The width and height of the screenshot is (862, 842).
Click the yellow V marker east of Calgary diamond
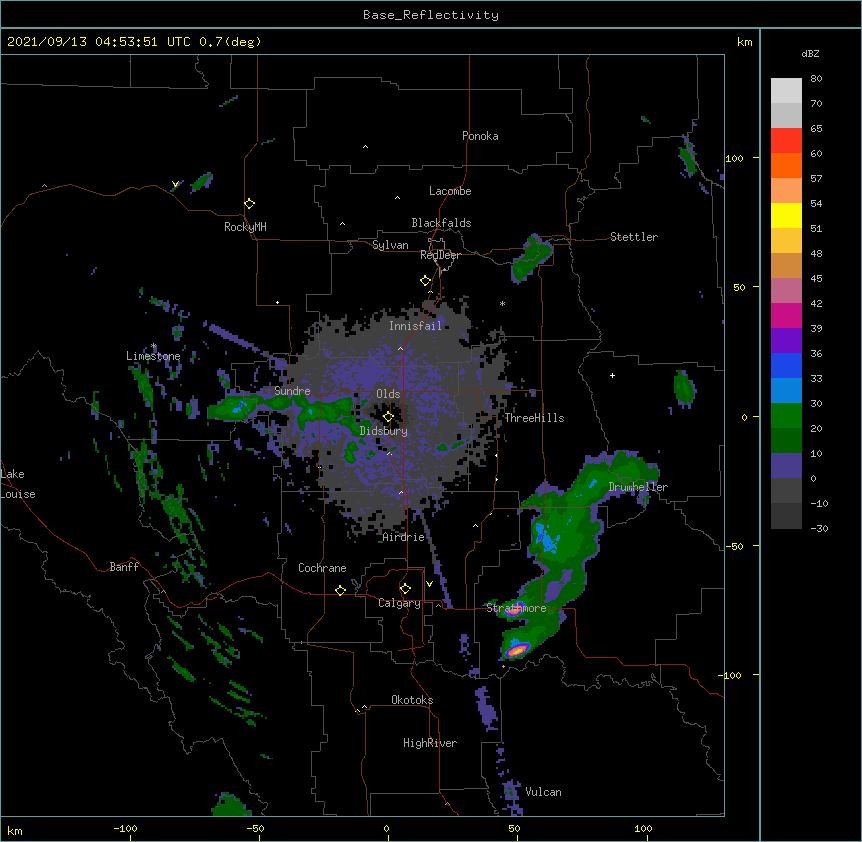[429, 584]
